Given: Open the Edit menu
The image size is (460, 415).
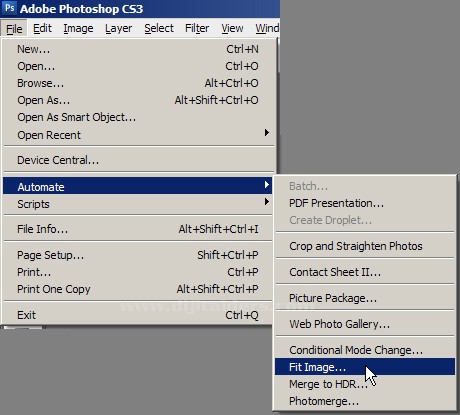Looking at the screenshot, I should tap(42, 29).
